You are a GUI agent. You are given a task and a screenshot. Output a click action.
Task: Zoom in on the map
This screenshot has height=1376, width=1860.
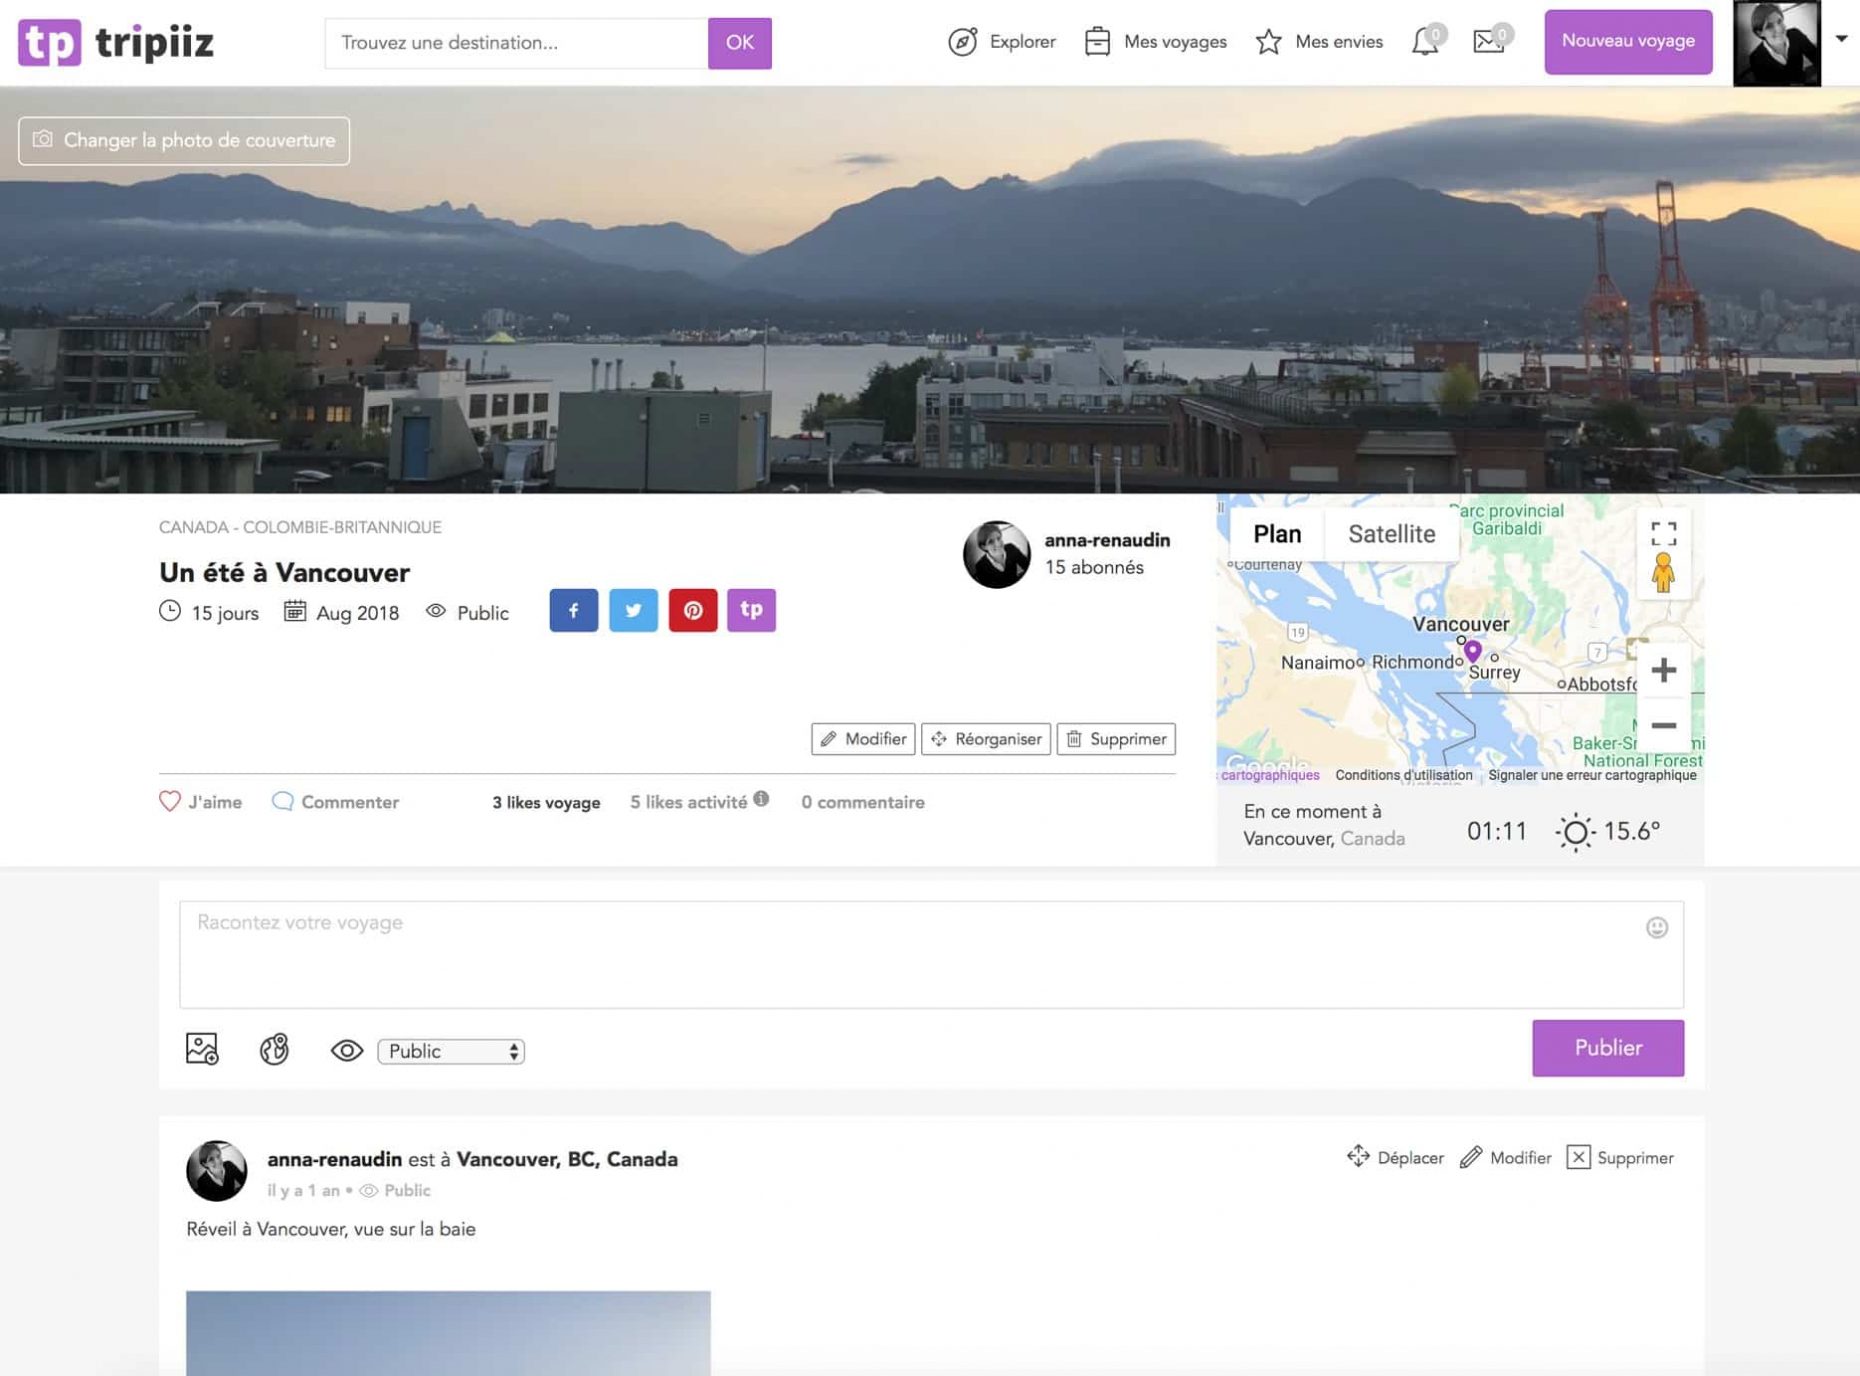[x=1663, y=670]
